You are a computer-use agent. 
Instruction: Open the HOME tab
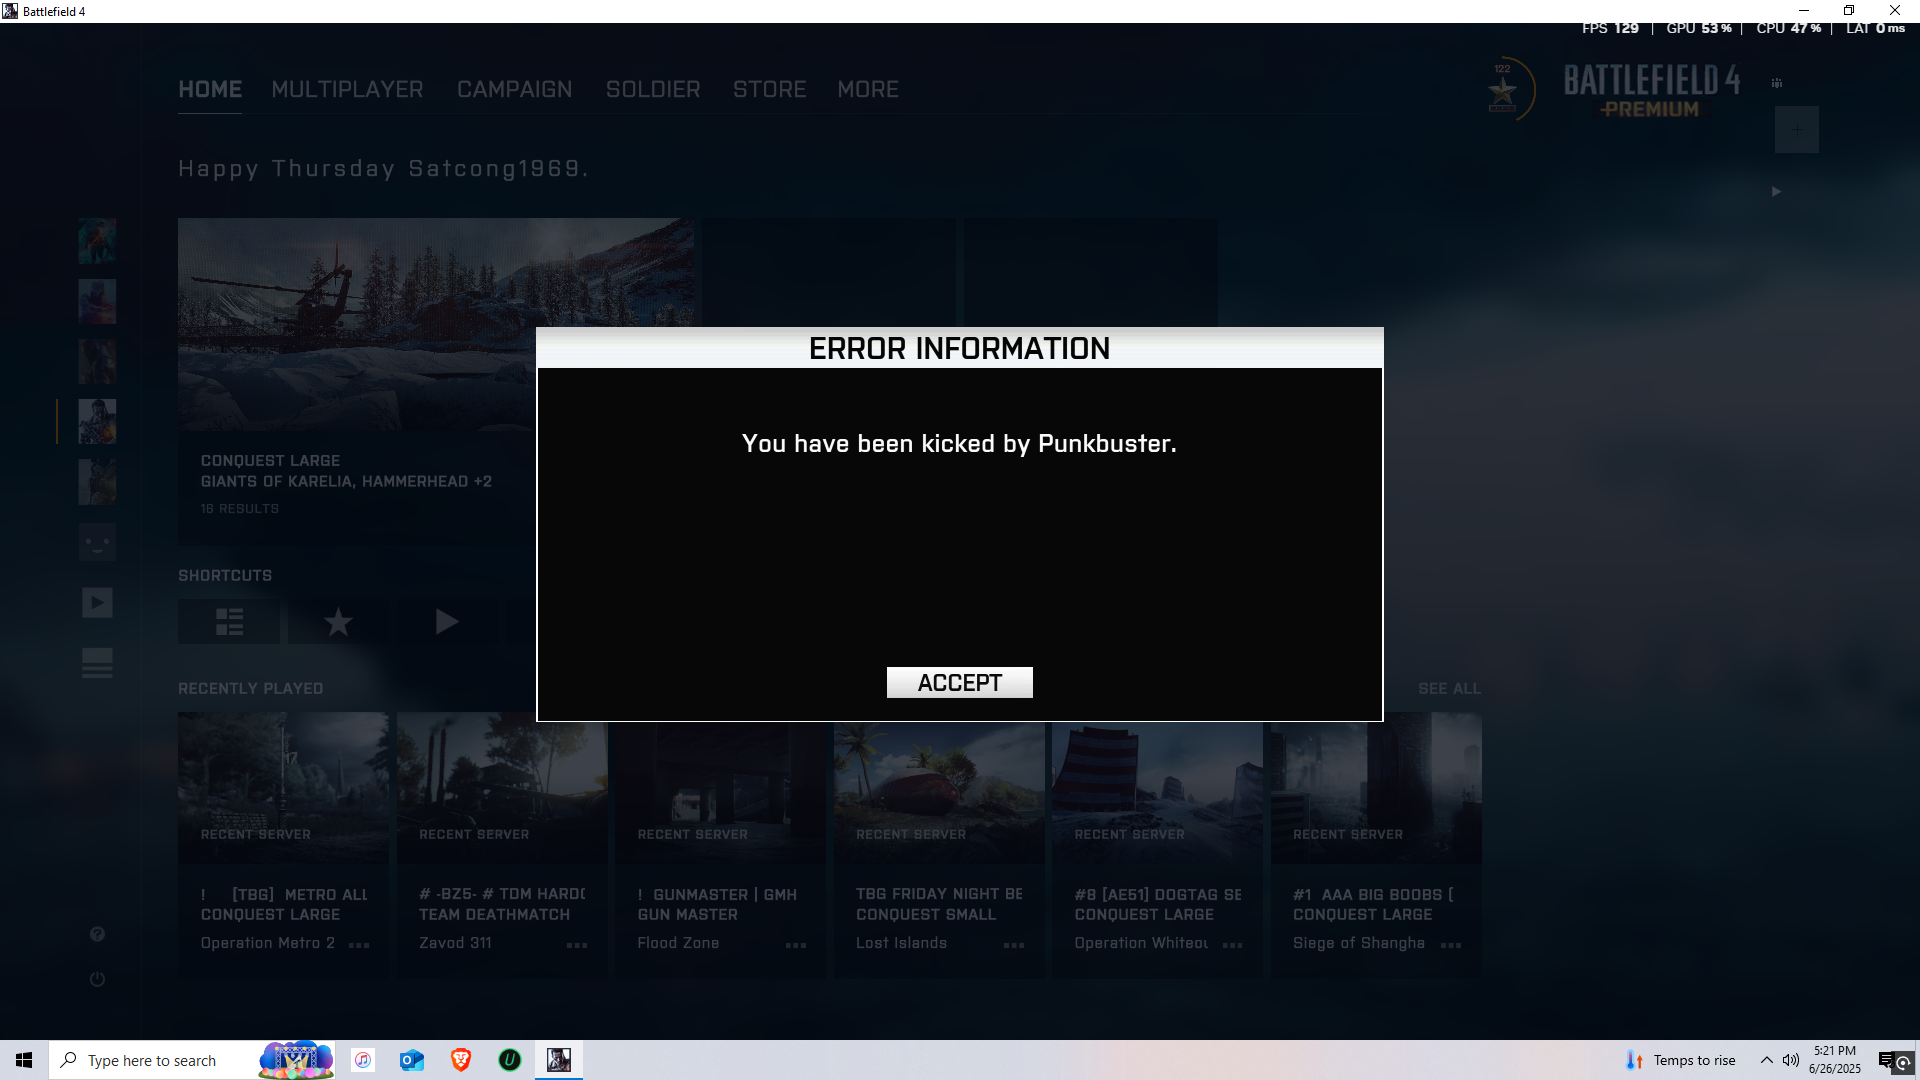click(x=210, y=89)
